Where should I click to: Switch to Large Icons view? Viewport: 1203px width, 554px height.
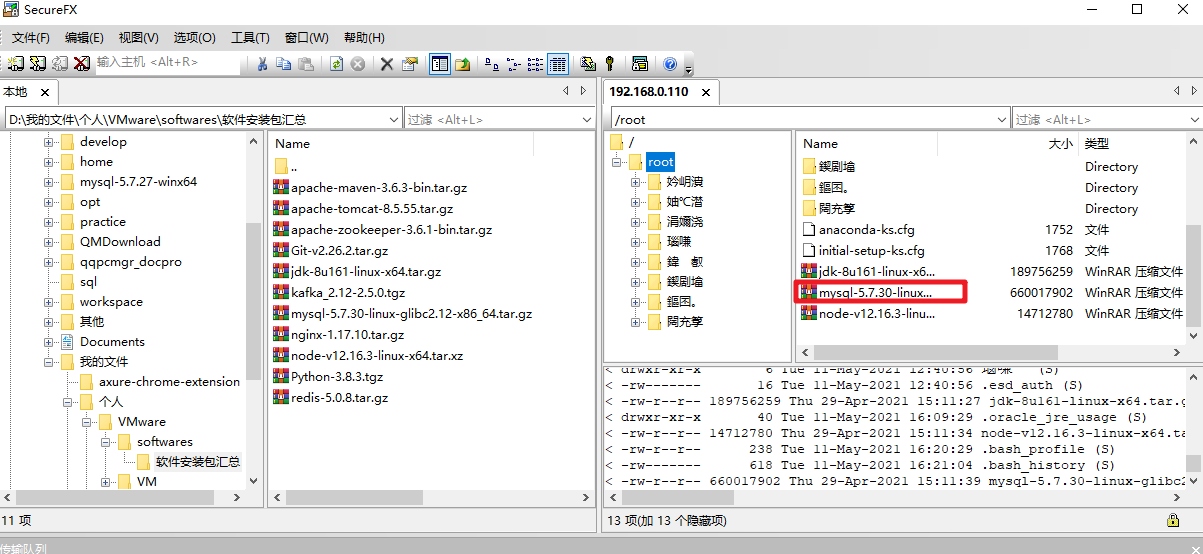coord(492,64)
